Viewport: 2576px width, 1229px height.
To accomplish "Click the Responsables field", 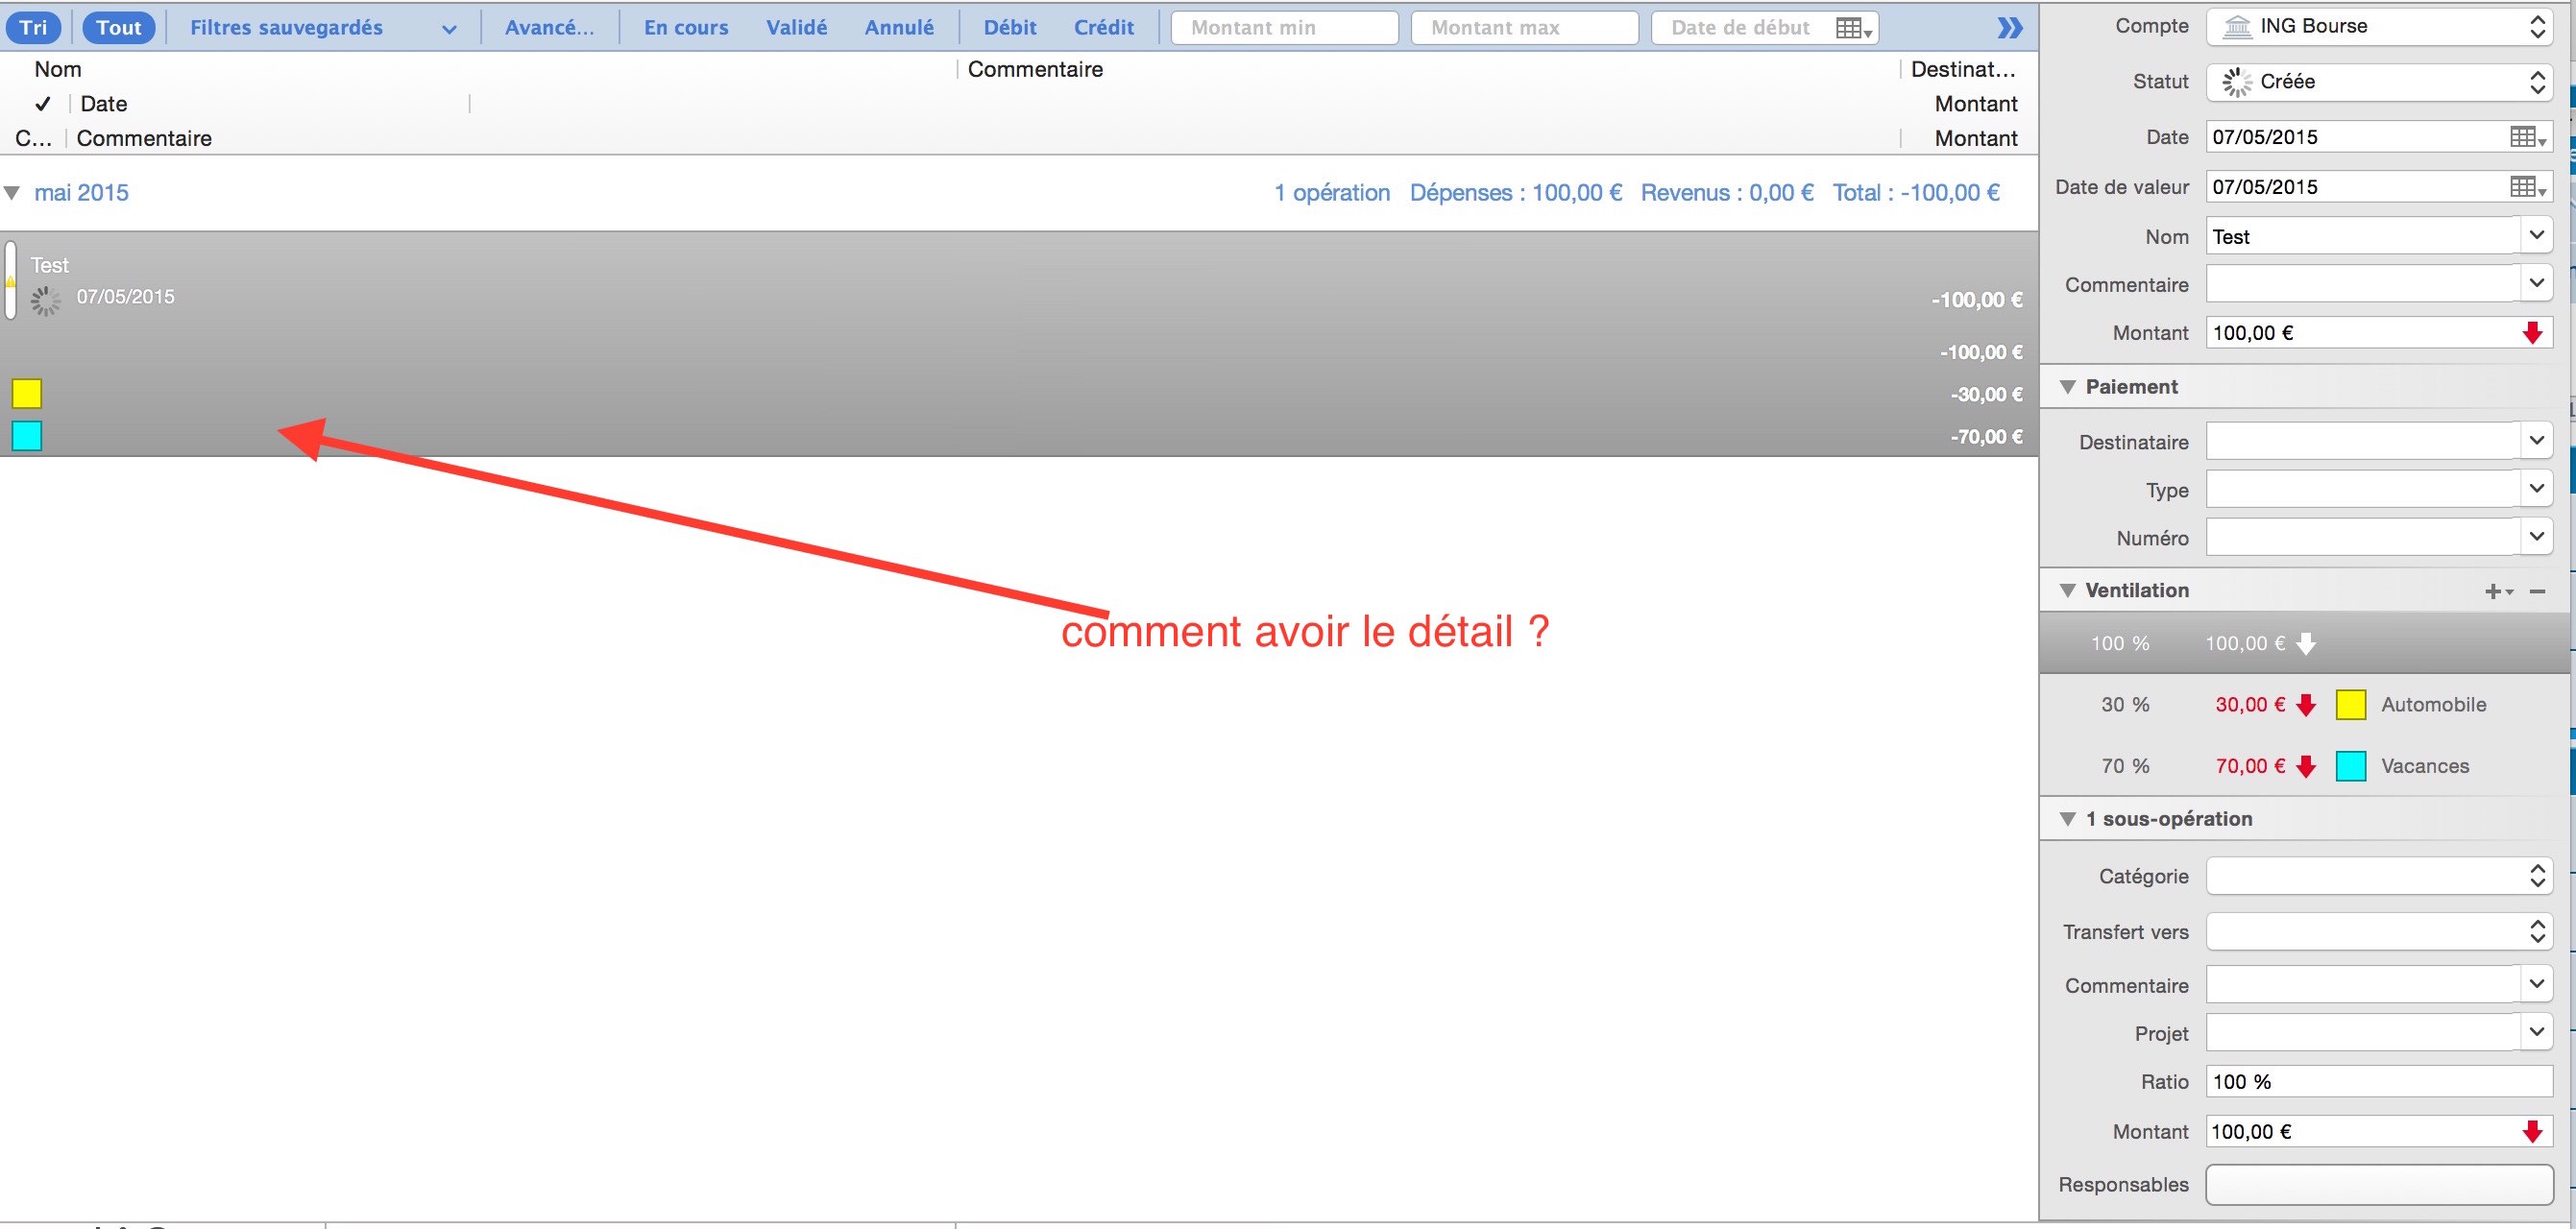I will pos(2379,1185).
